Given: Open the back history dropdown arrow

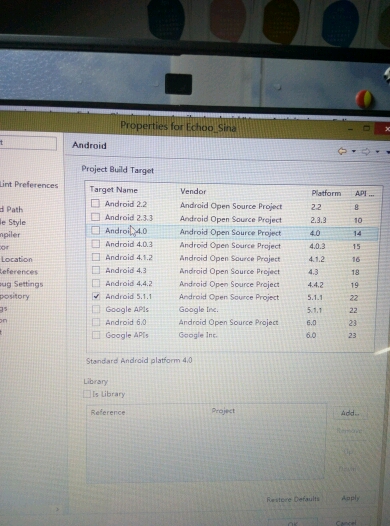Looking at the screenshot, I should pyautogui.click(x=354, y=152).
